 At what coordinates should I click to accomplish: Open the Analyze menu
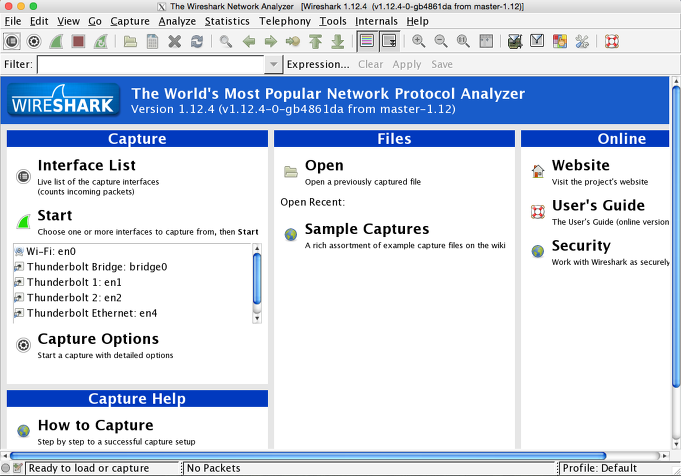(177, 21)
